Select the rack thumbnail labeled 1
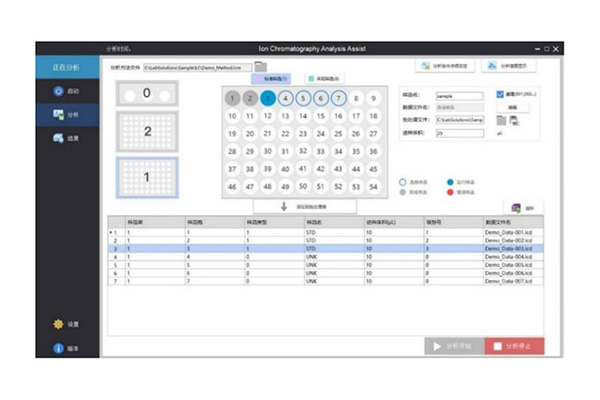600x400 pixels. click(147, 177)
